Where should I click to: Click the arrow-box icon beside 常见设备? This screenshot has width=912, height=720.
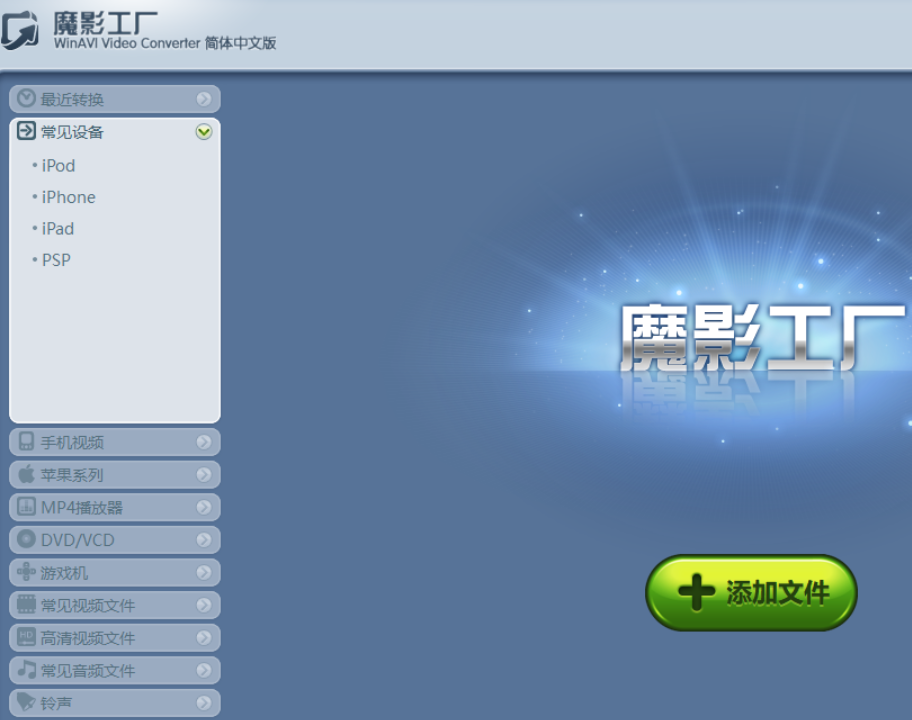26,131
